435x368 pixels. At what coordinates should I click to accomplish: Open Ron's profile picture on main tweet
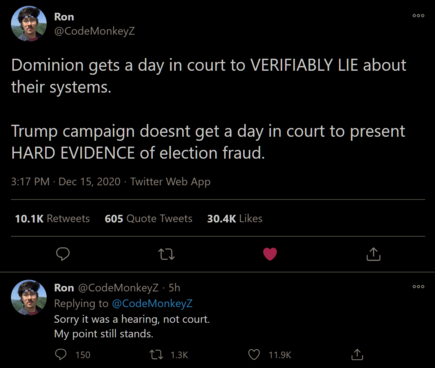coord(29,24)
